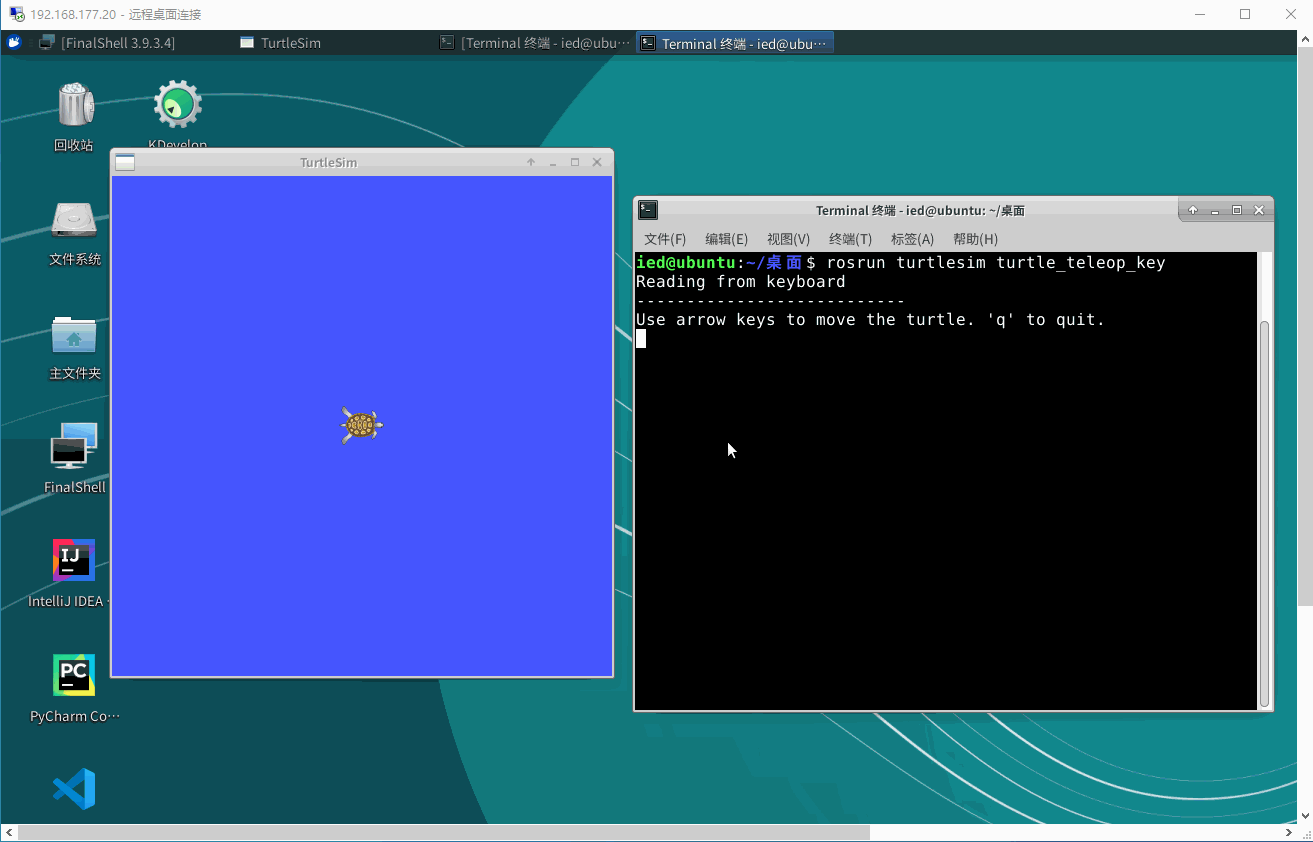Click the remote desktop vertical scrollbar thumb
Screen dimensions: 1313x842
click(x=1305, y=325)
